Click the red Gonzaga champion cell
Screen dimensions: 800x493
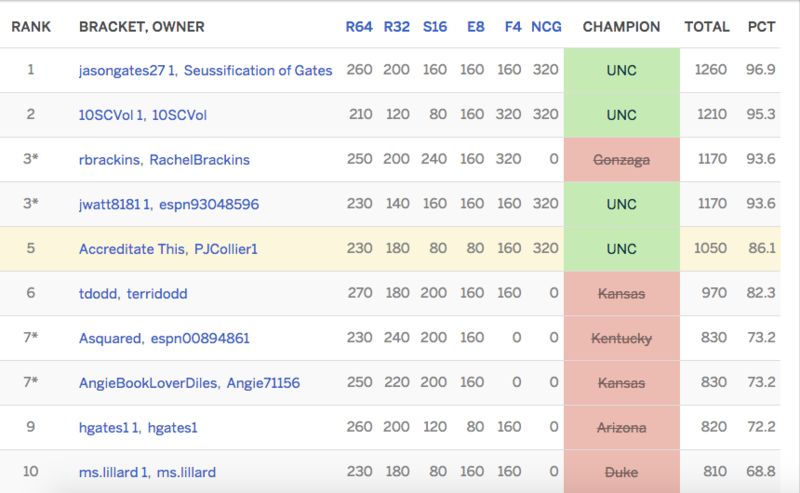coord(621,160)
